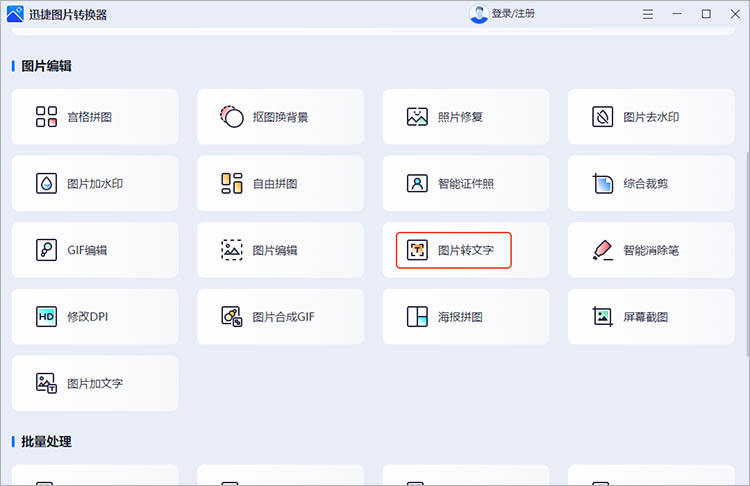750x486 pixels.
Task: Close the 迅捷图片转换器 window
Action: pyautogui.click(x=735, y=14)
